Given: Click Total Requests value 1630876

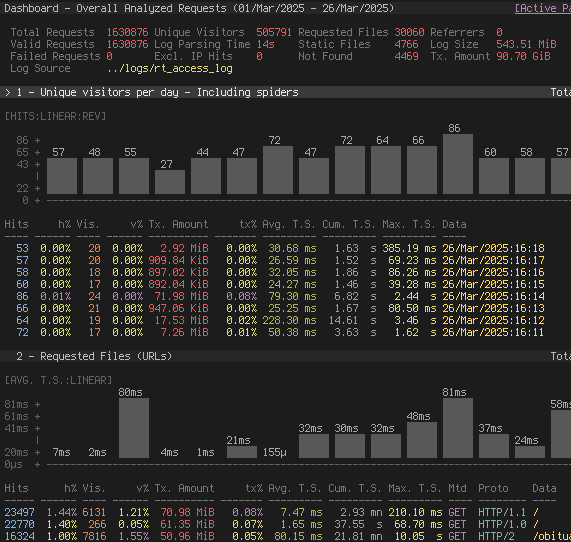Looking at the screenshot, I should point(127,32).
